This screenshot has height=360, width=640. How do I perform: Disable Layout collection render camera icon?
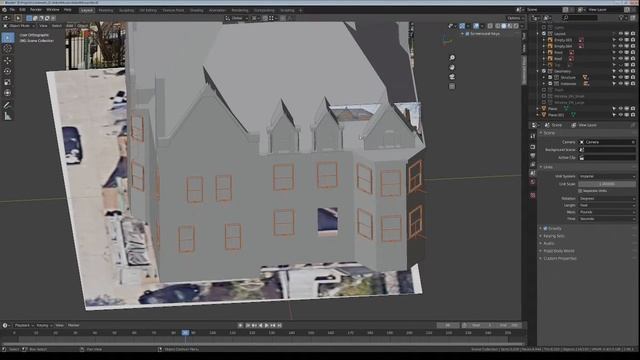tap(633, 34)
